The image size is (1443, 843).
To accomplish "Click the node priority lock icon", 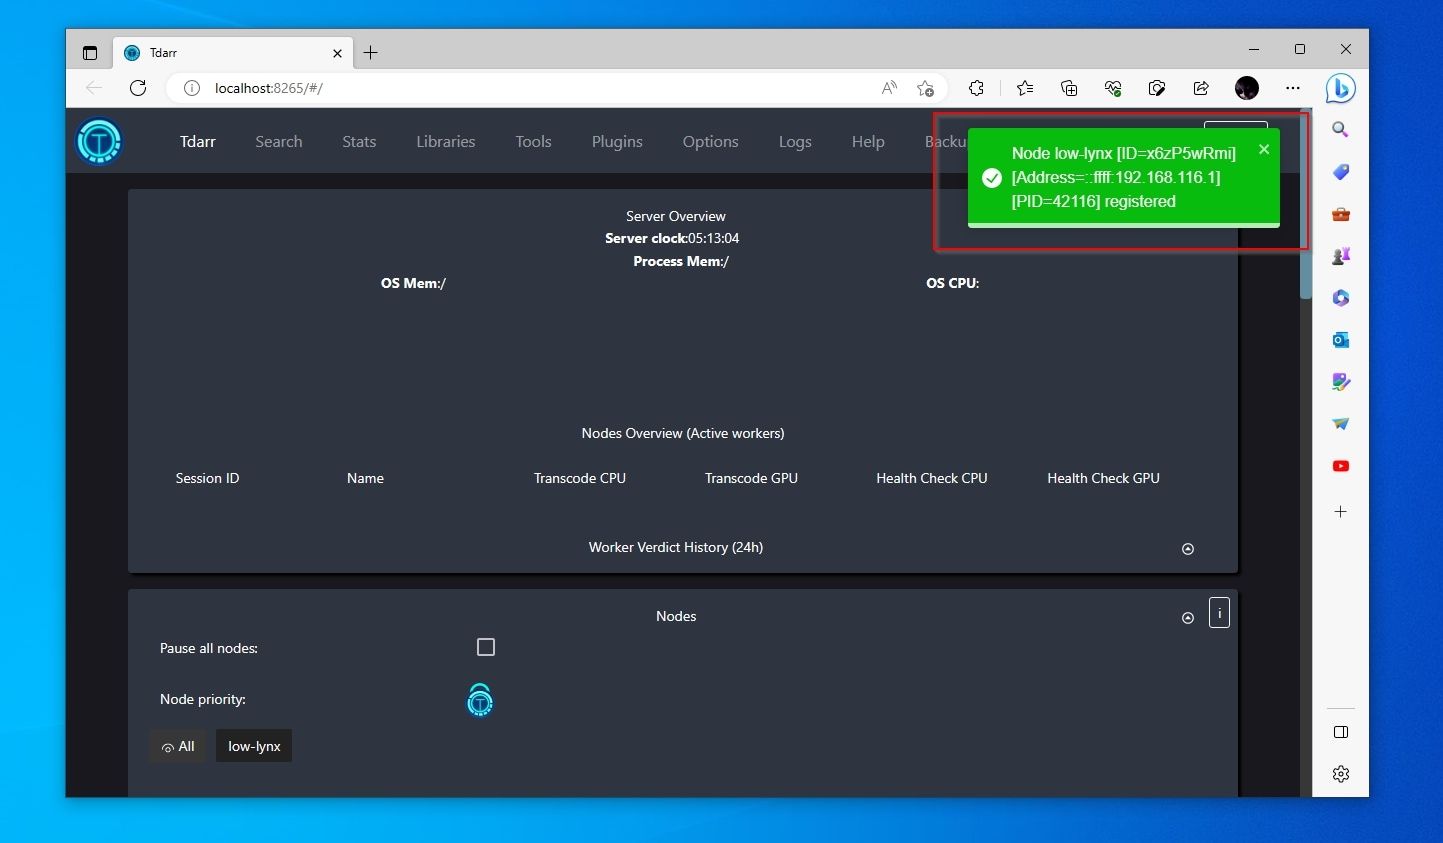I will [479, 700].
